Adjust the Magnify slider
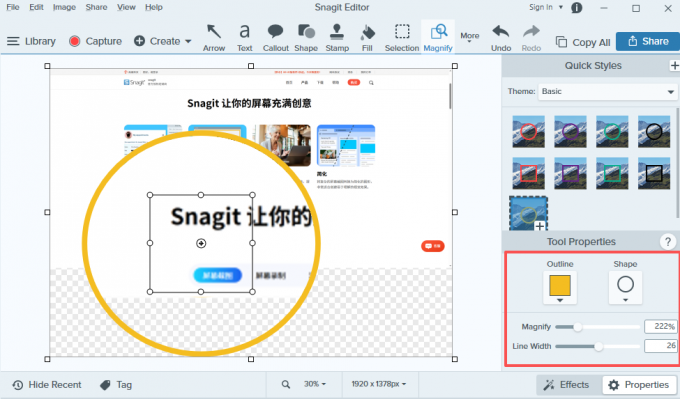 [578, 327]
